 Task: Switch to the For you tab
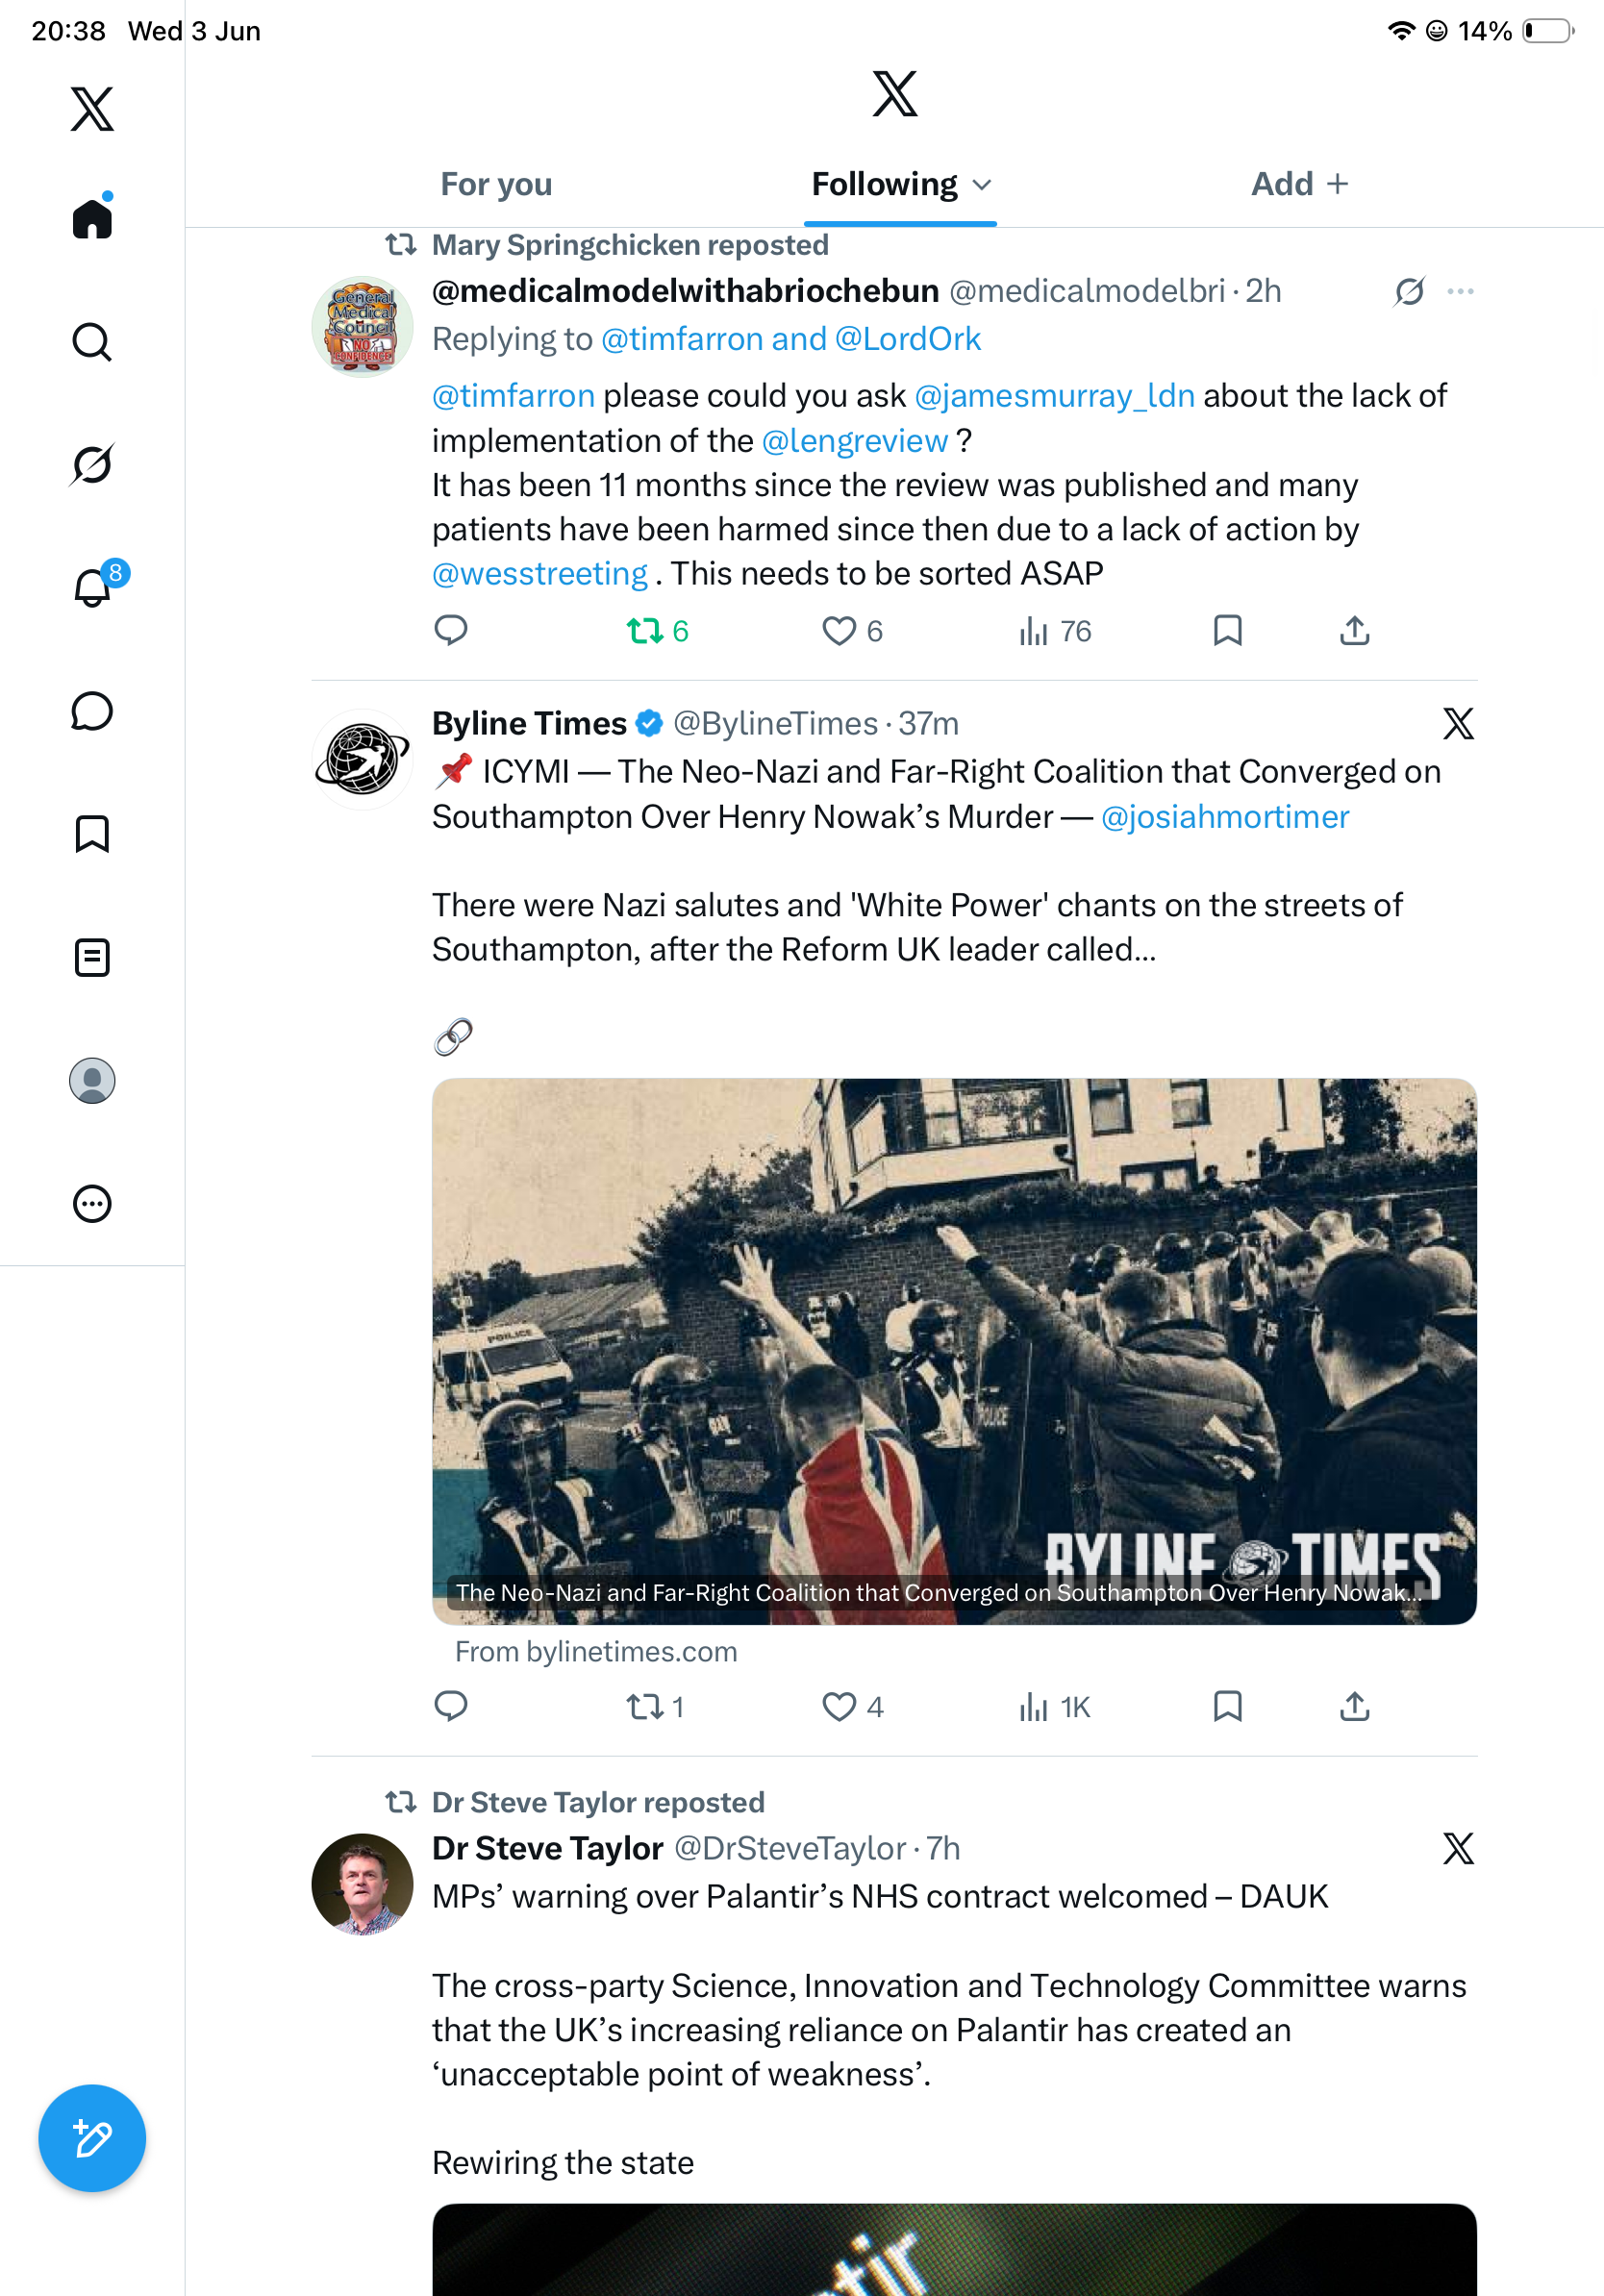pyautogui.click(x=496, y=184)
